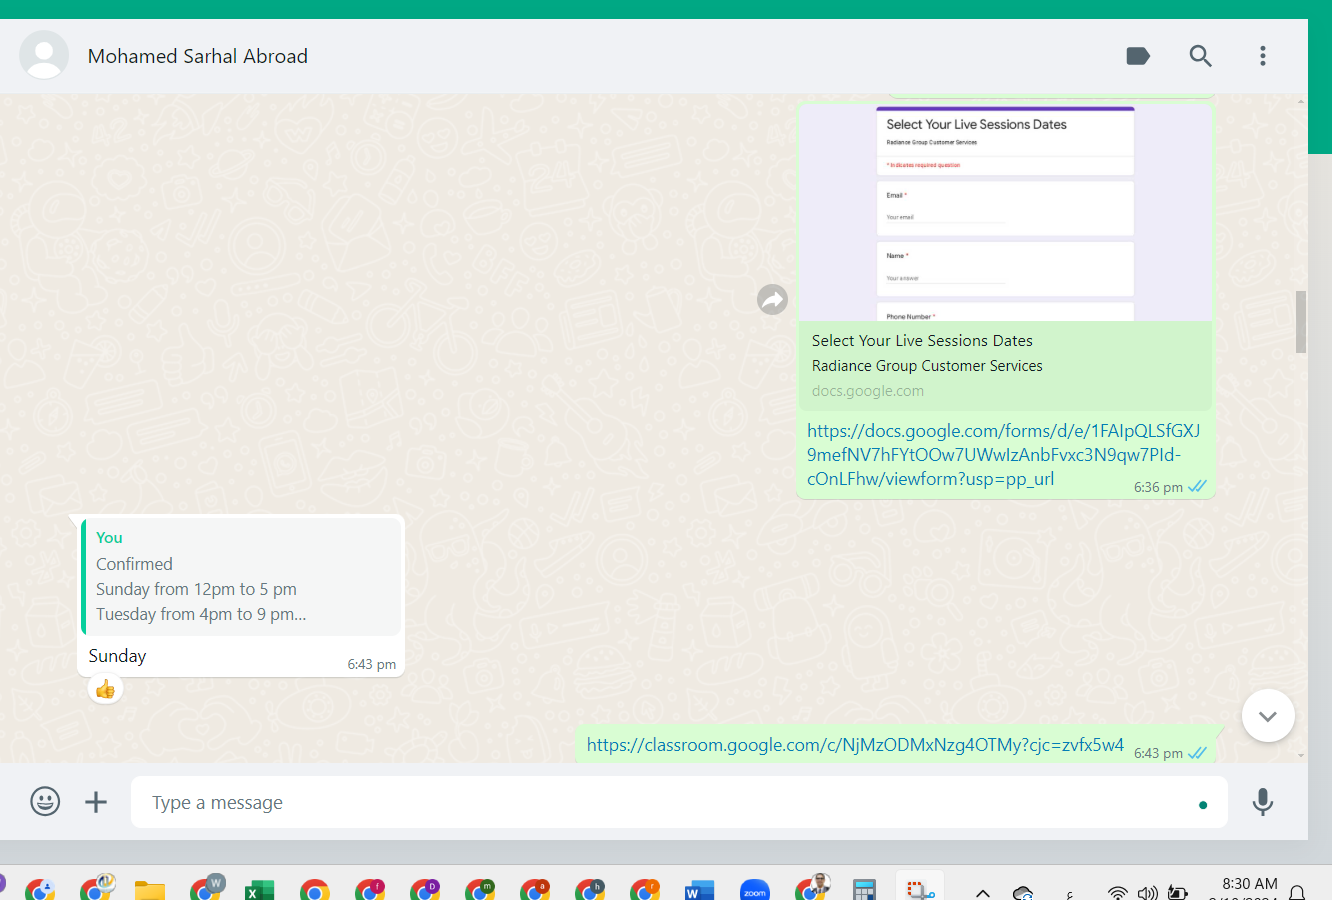Open the classroom.google.com link
Screen dimensions: 1332x900
(x=855, y=745)
